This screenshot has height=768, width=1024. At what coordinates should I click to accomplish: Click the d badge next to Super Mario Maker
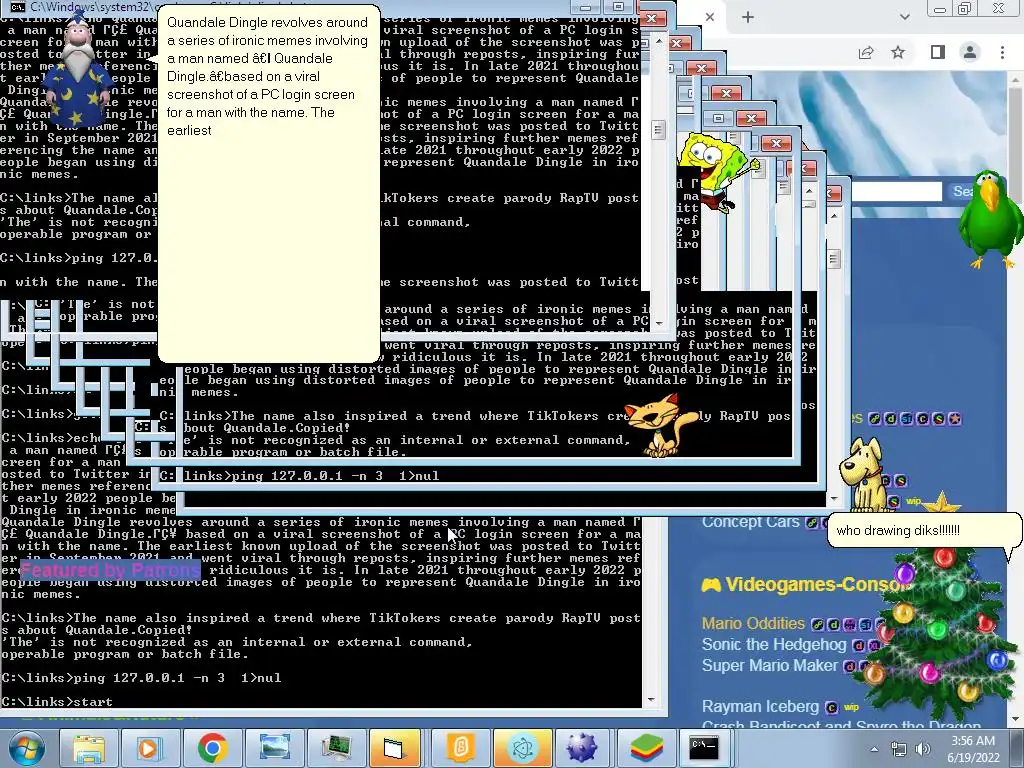(849, 666)
